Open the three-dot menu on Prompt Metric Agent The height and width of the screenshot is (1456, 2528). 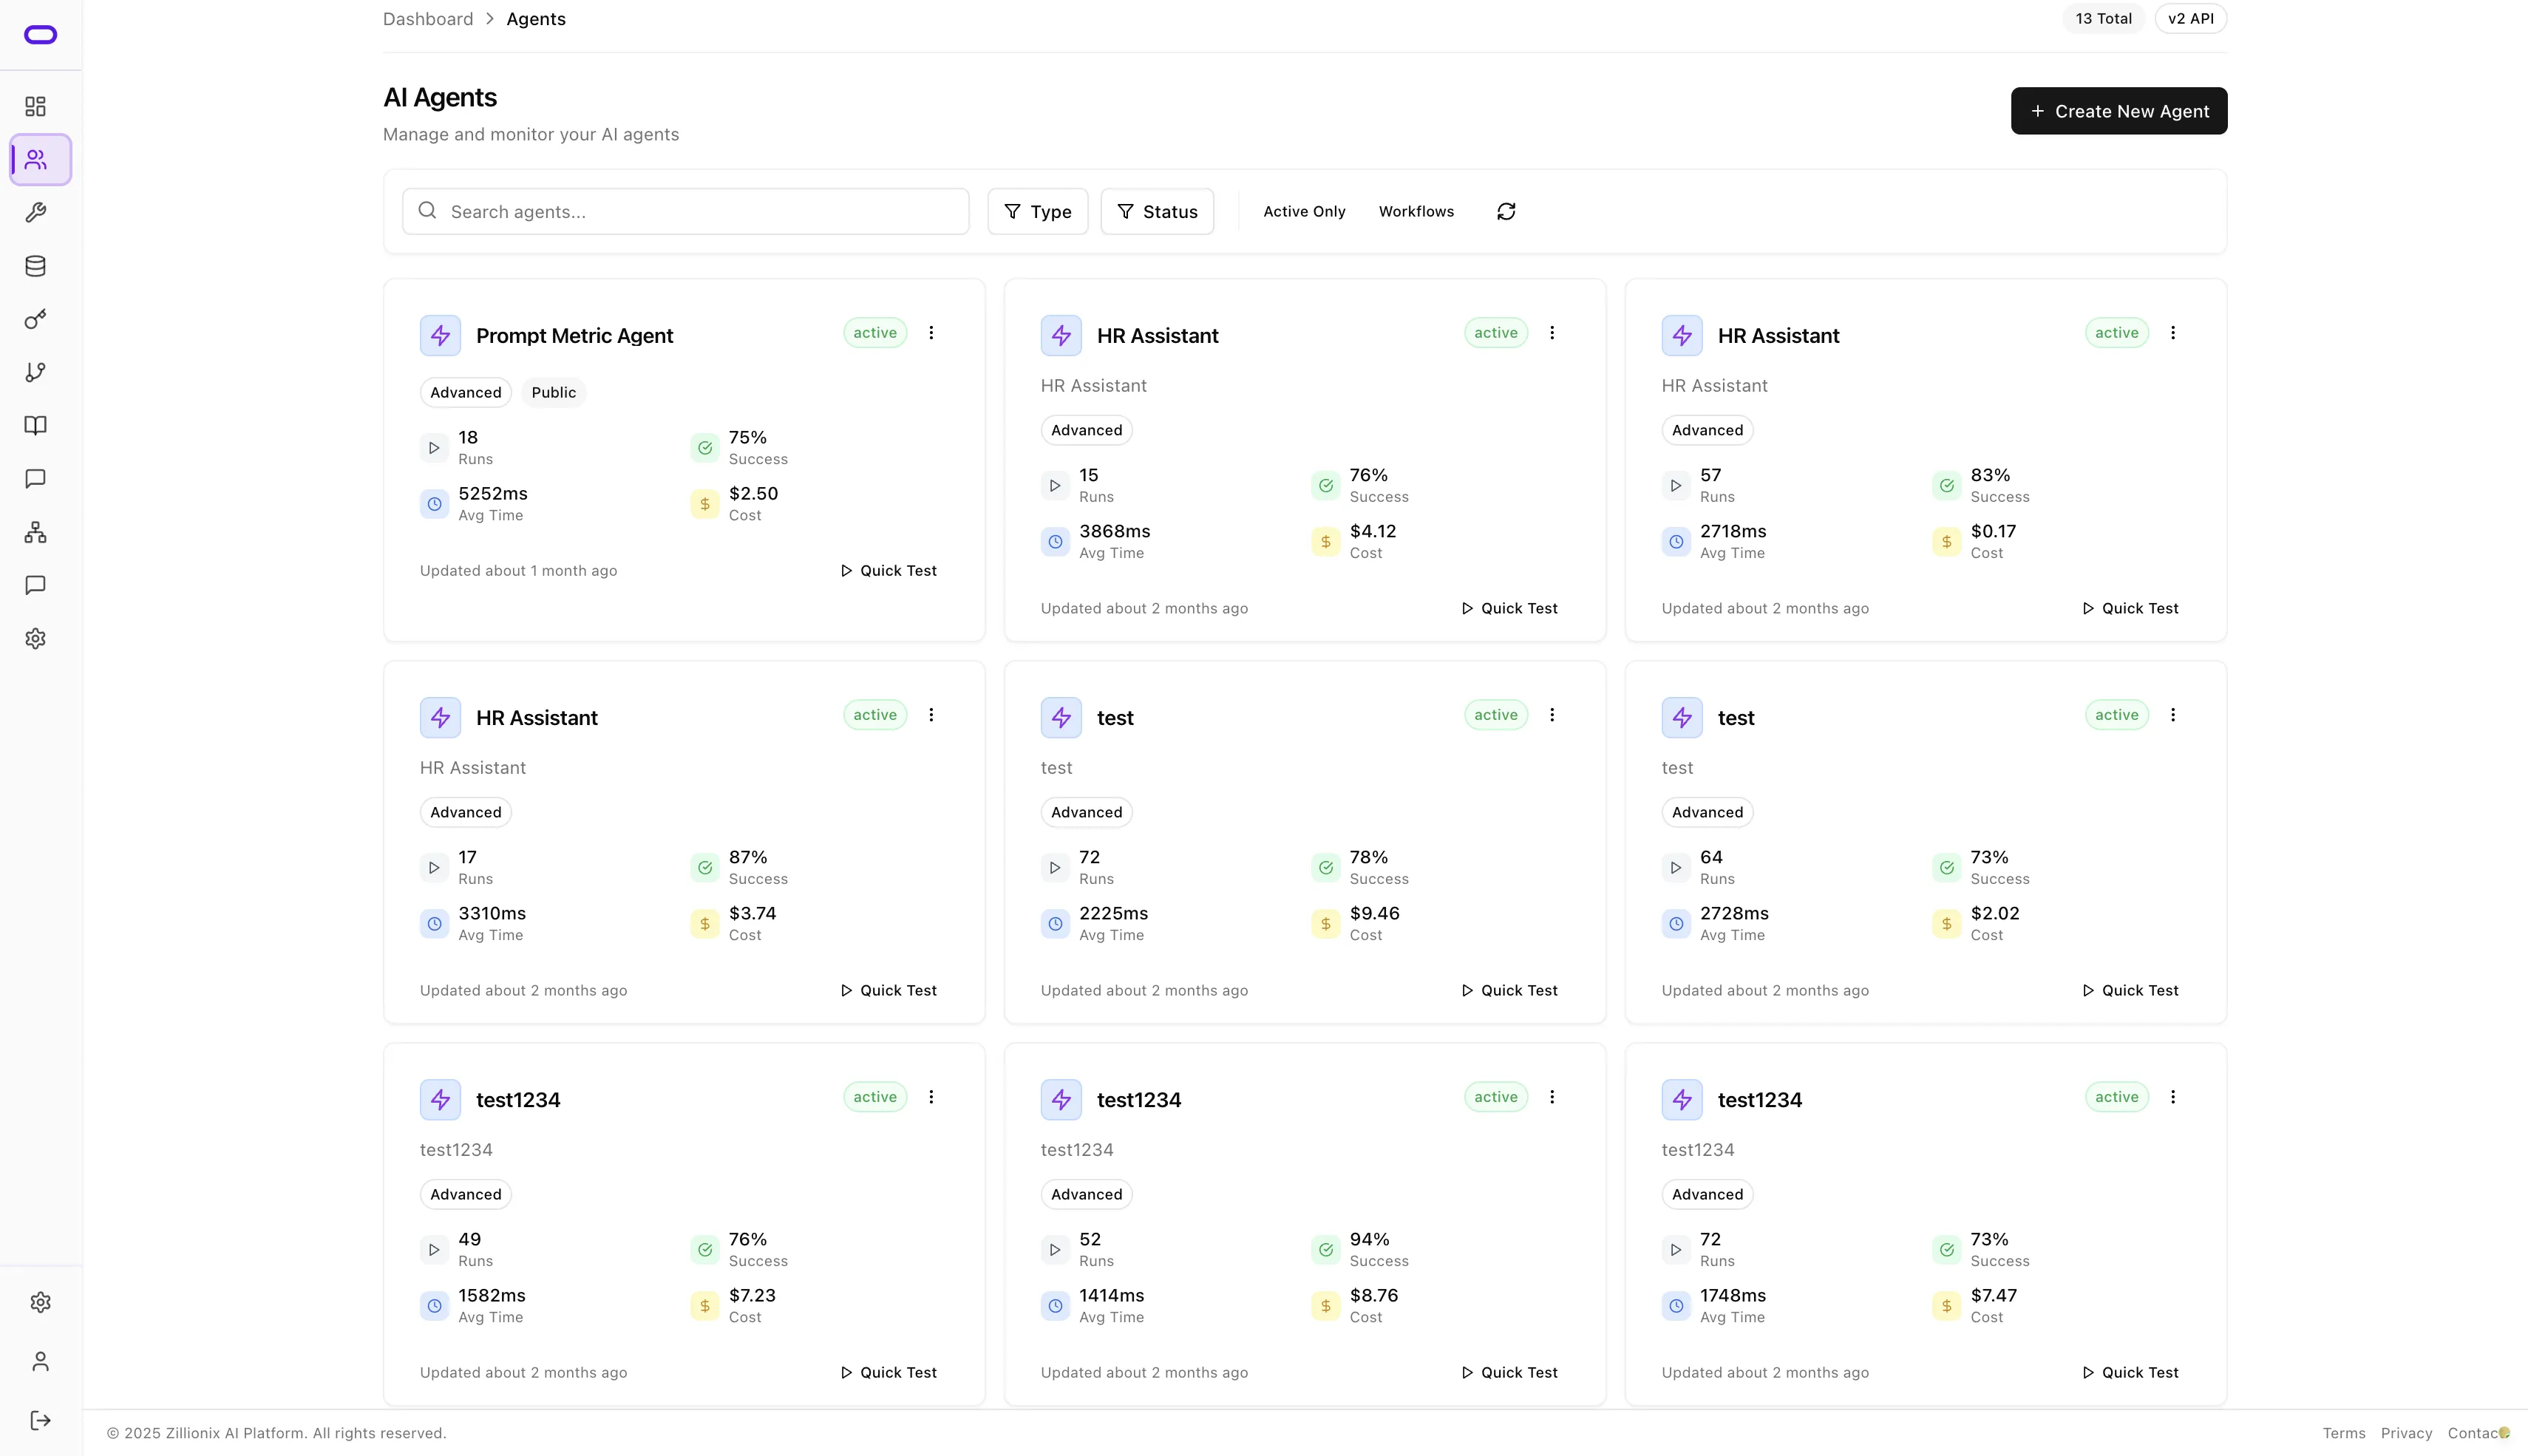(x=932, y=332)
